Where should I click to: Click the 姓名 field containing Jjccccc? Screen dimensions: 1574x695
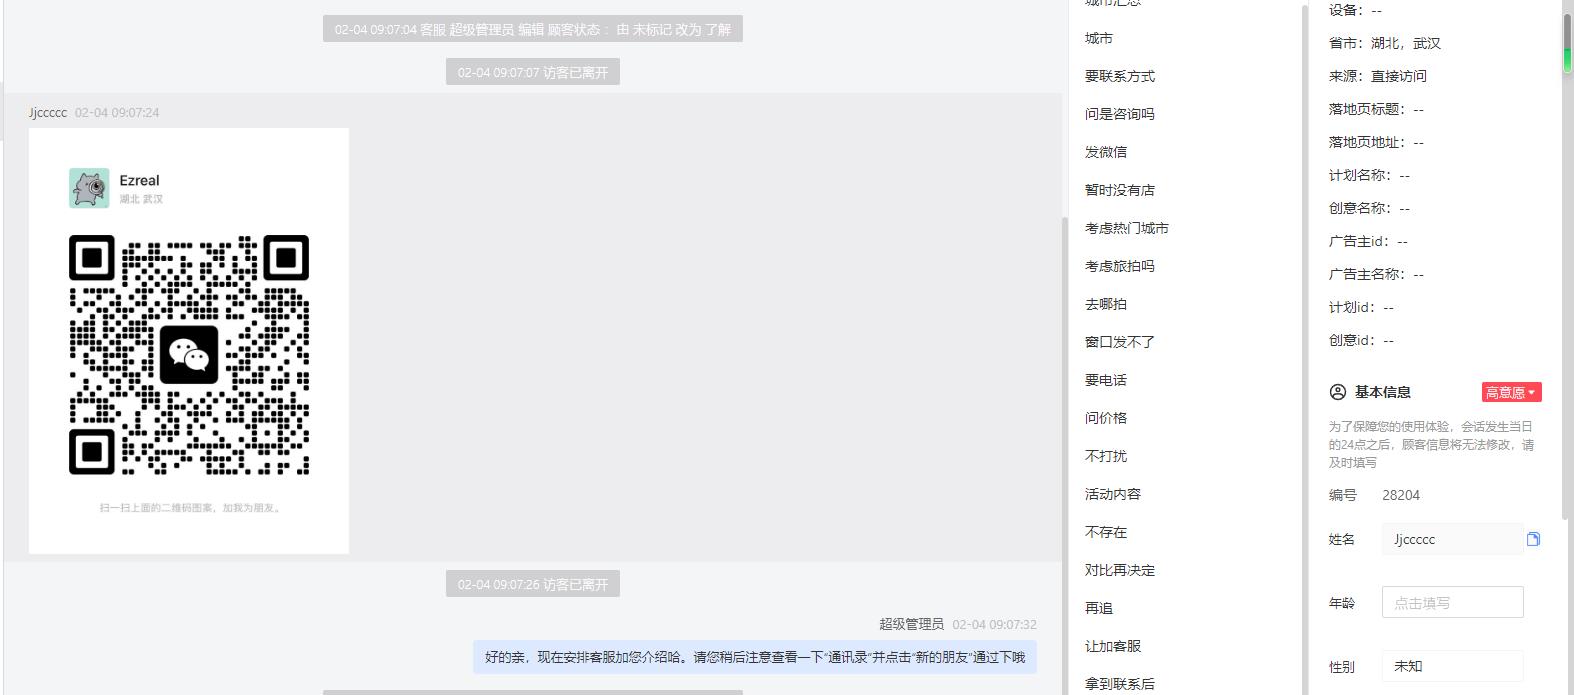click(x=1452, y=539)
